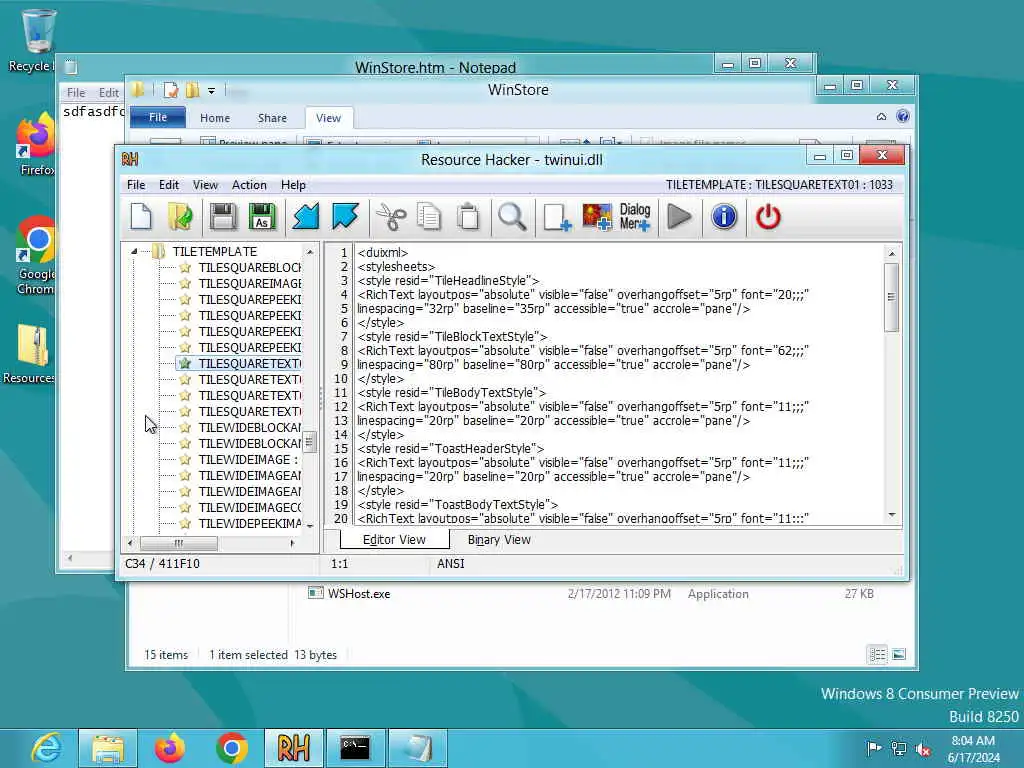Click tree horizontal scrollbar left arrow
The image size is (1024, 768).
(x=130, y=543)
